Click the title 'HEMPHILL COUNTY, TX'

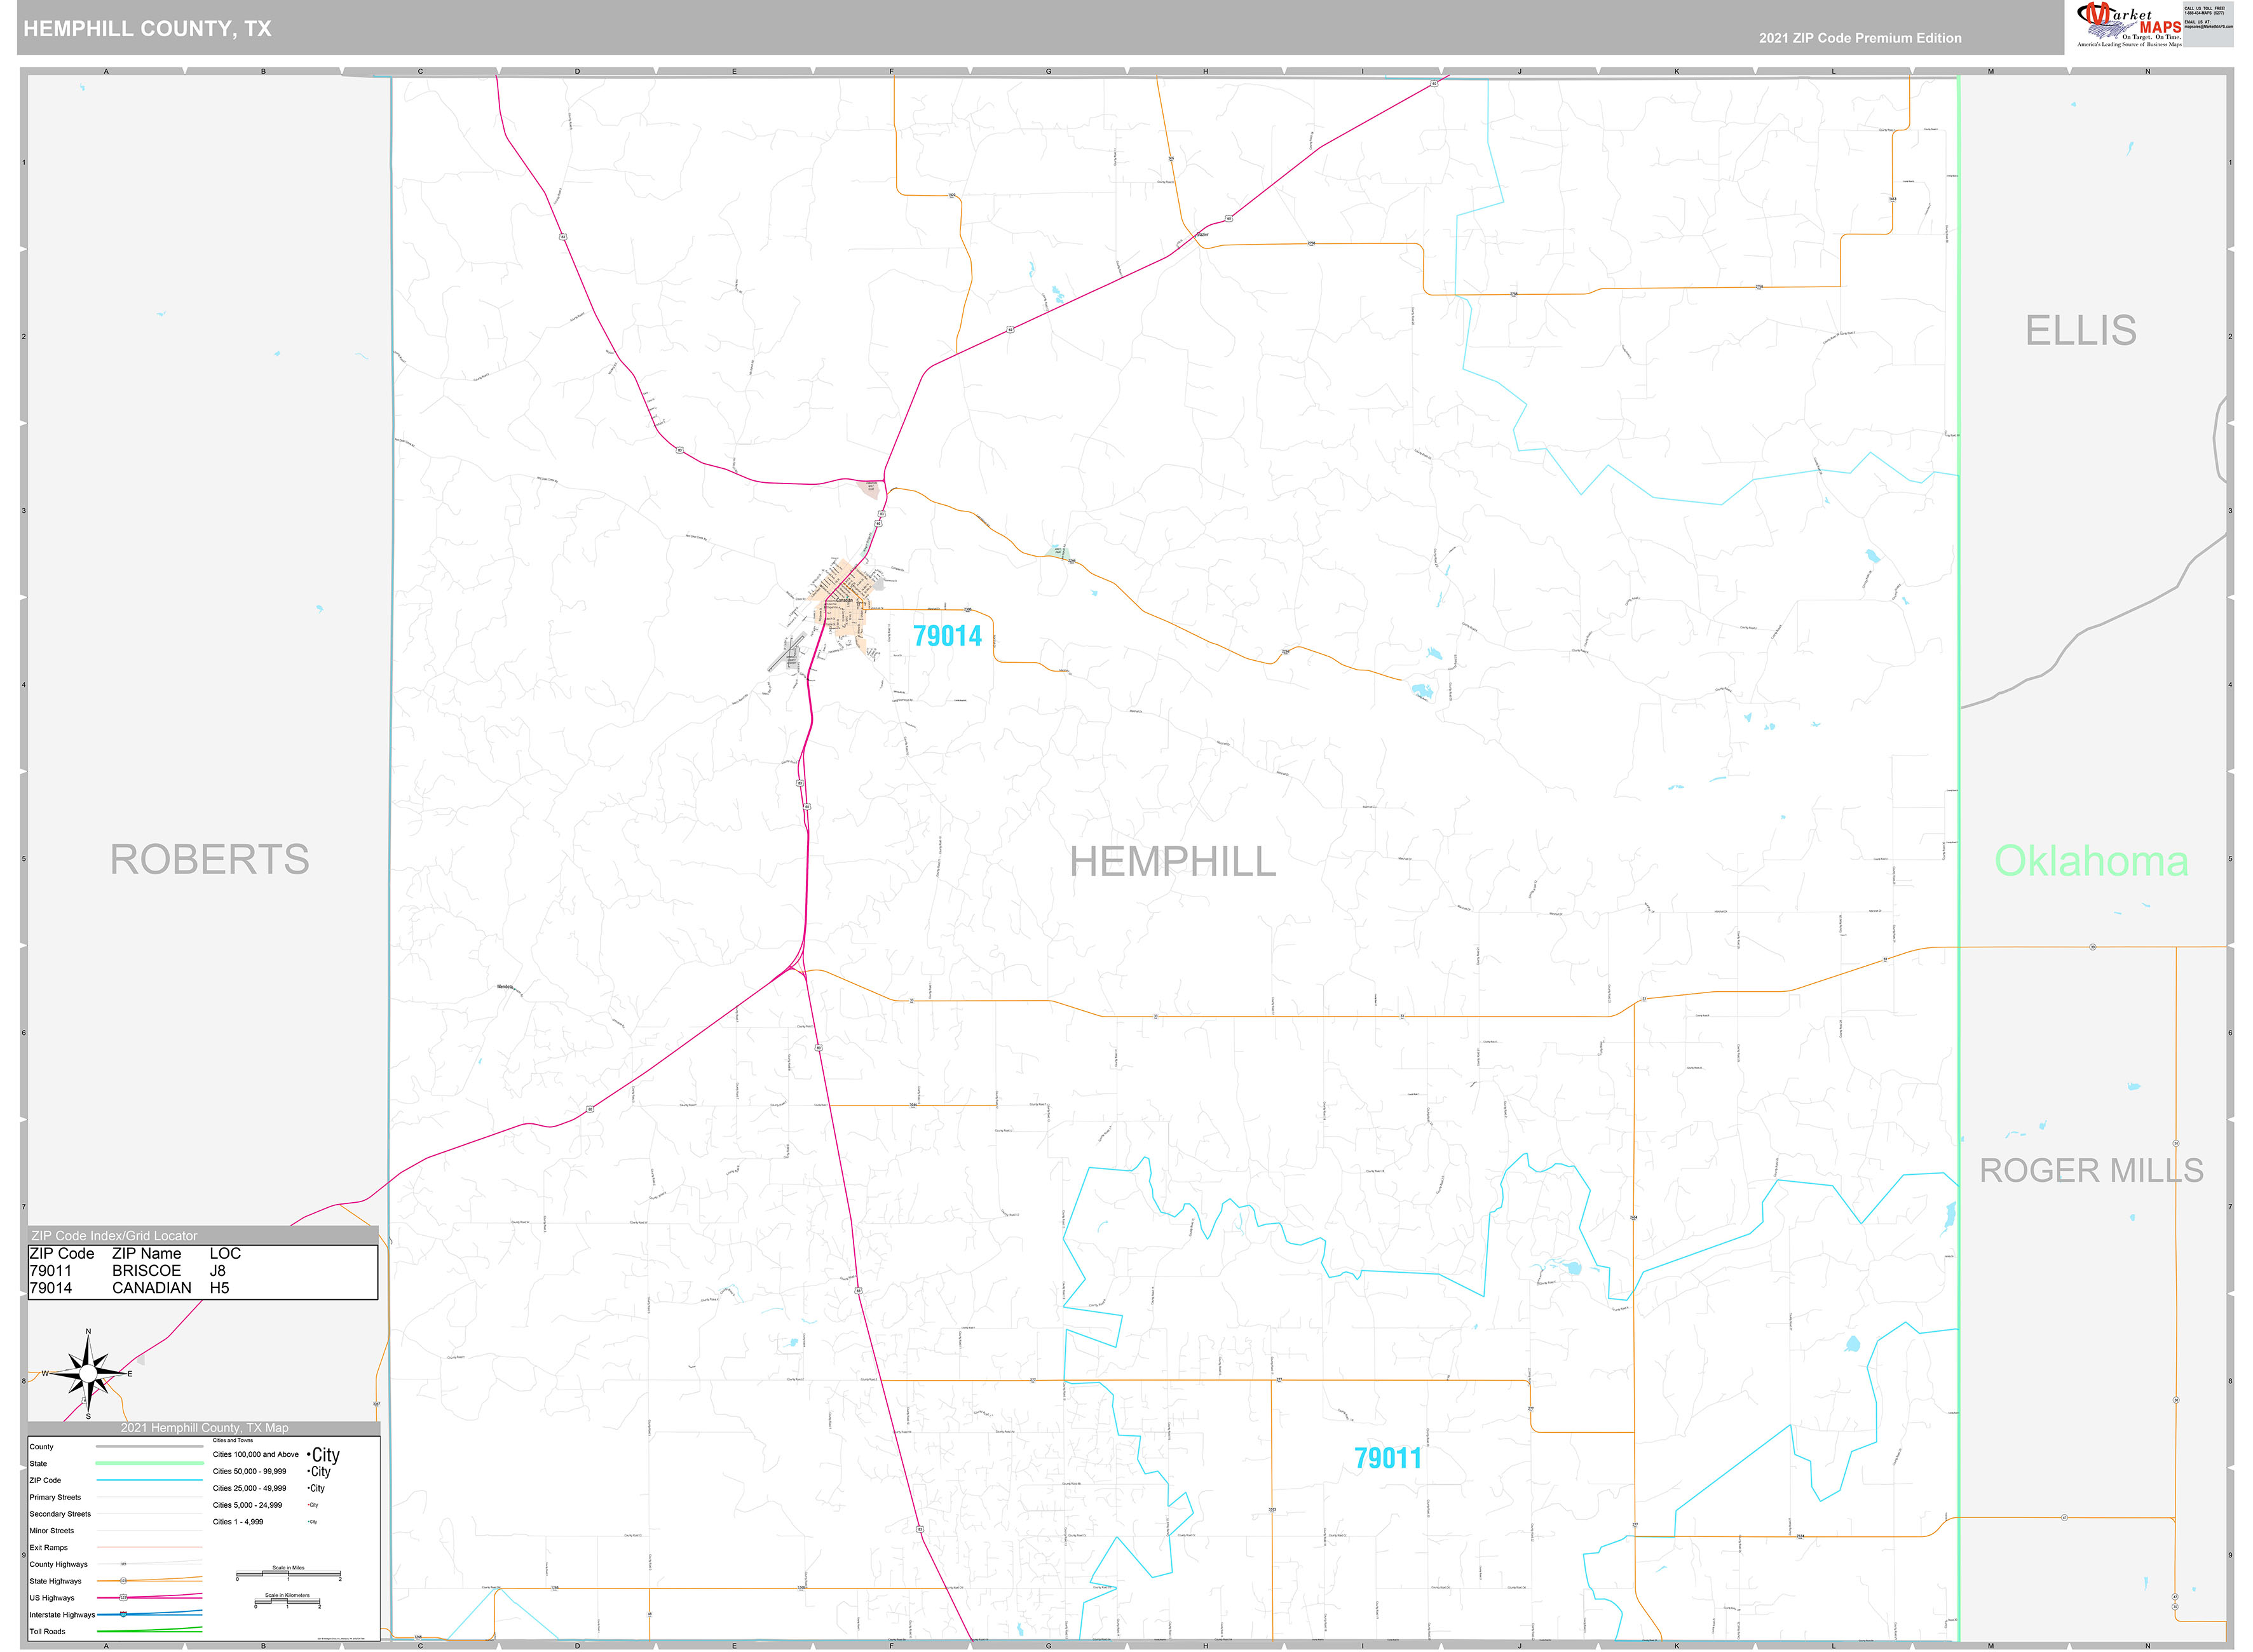click(x=147, y=28)
